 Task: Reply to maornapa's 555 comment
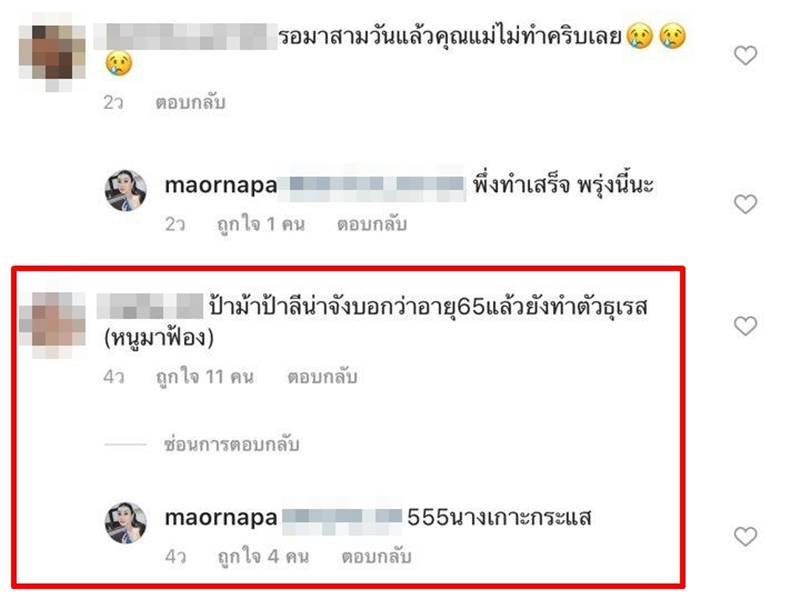376,556
